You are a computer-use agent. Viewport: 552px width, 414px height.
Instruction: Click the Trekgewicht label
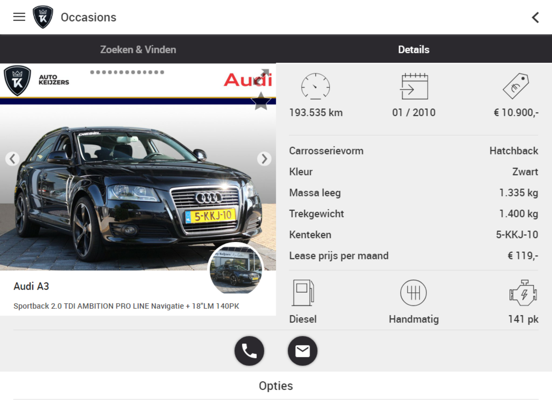[x=316, y=214]
